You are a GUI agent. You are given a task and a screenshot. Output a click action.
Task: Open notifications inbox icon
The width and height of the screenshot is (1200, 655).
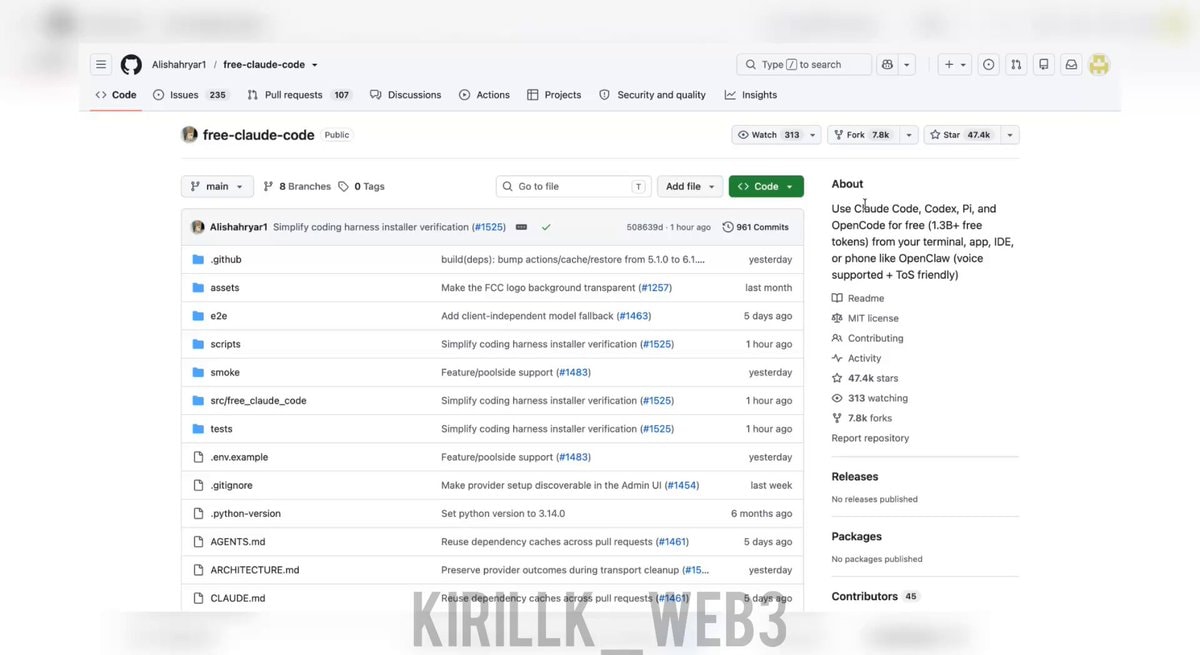click(x=1071, y=65)
